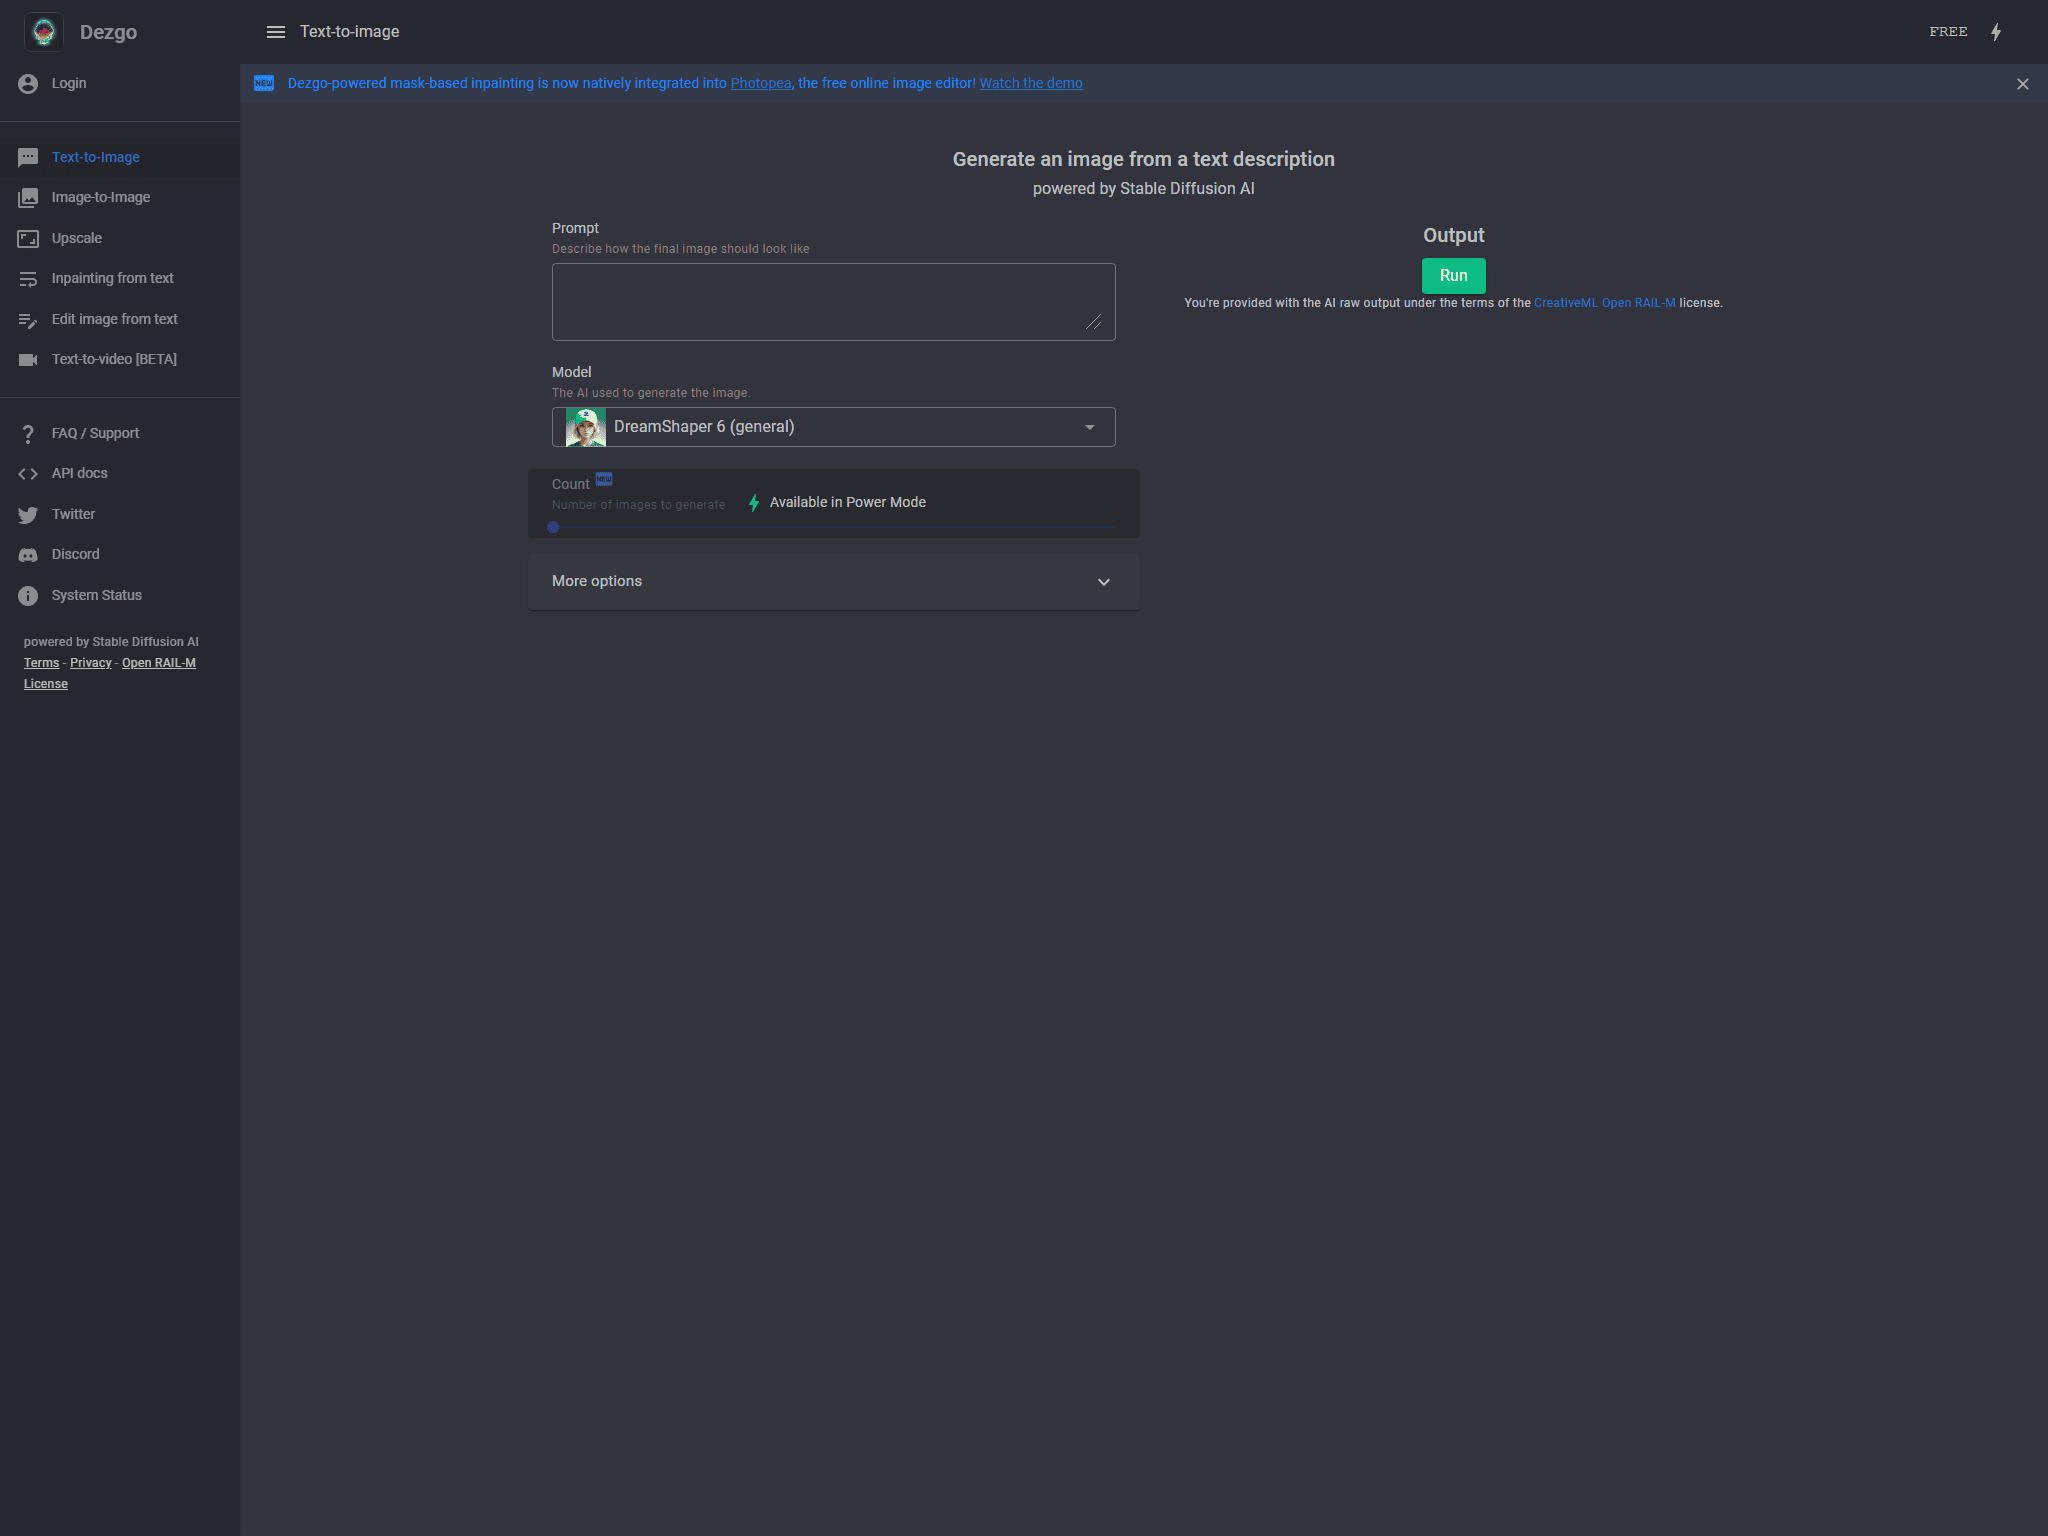
Task: Click the Count slider handle
Action: pos(553,528)
